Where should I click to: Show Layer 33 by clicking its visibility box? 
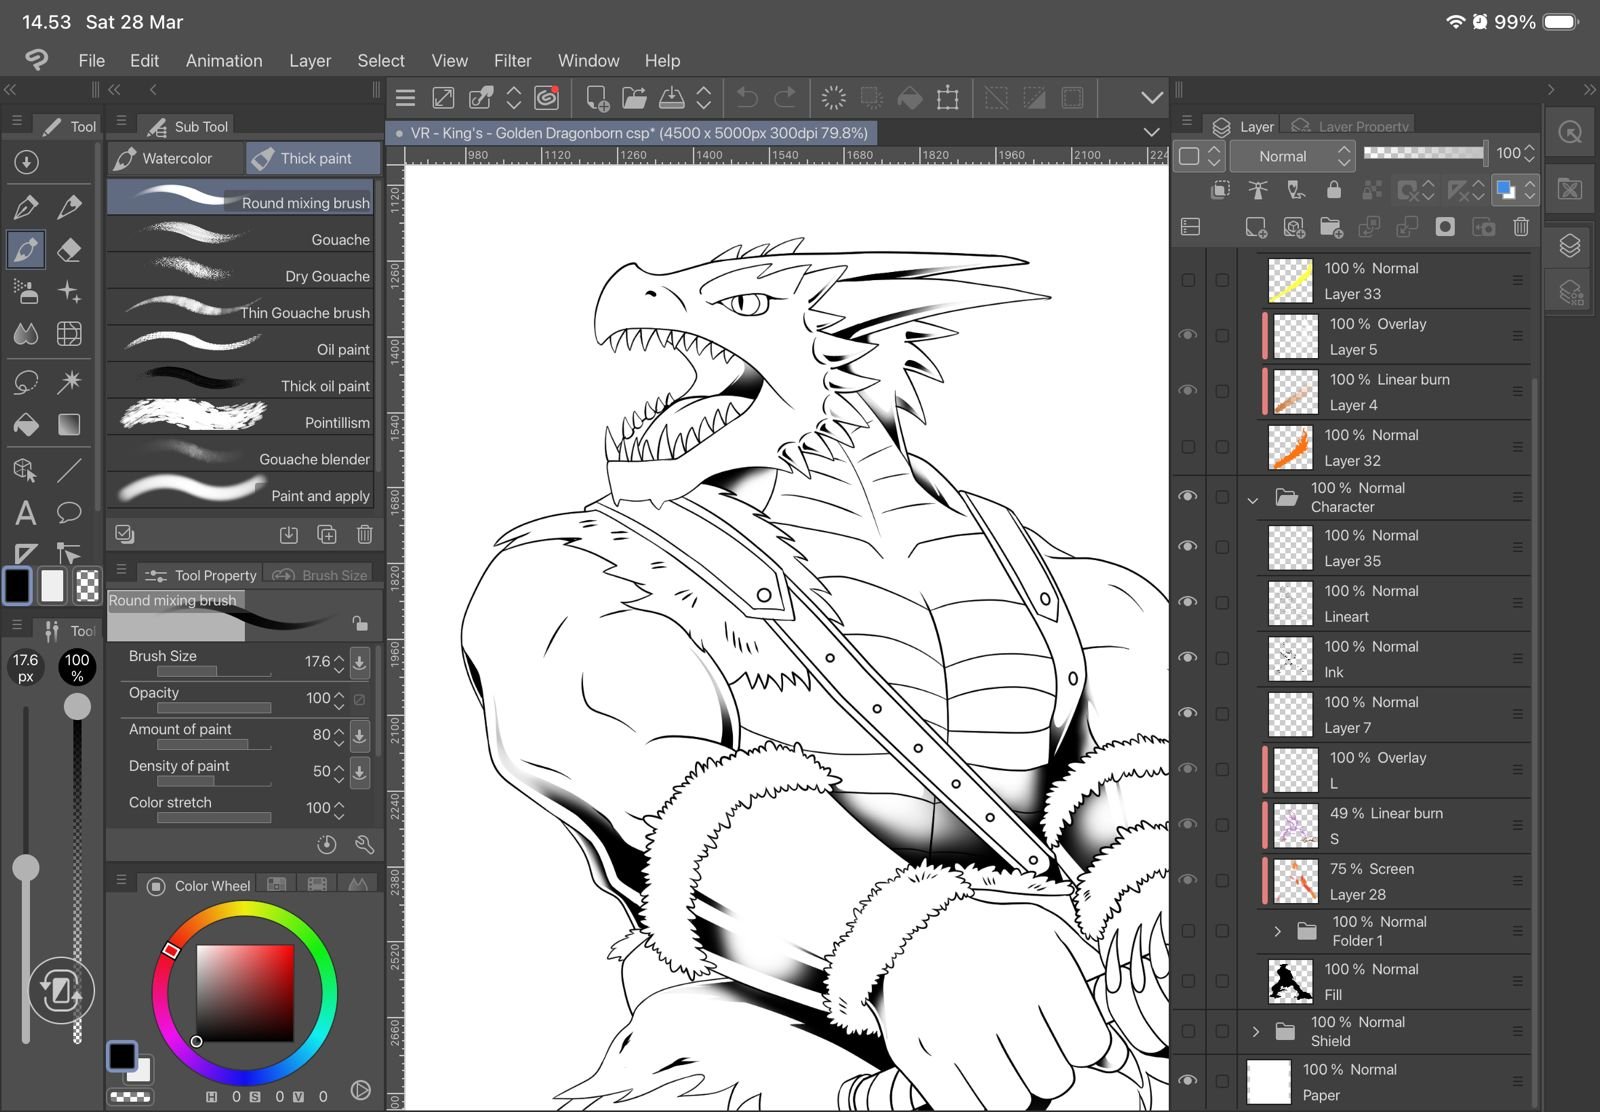[1188, 280]
